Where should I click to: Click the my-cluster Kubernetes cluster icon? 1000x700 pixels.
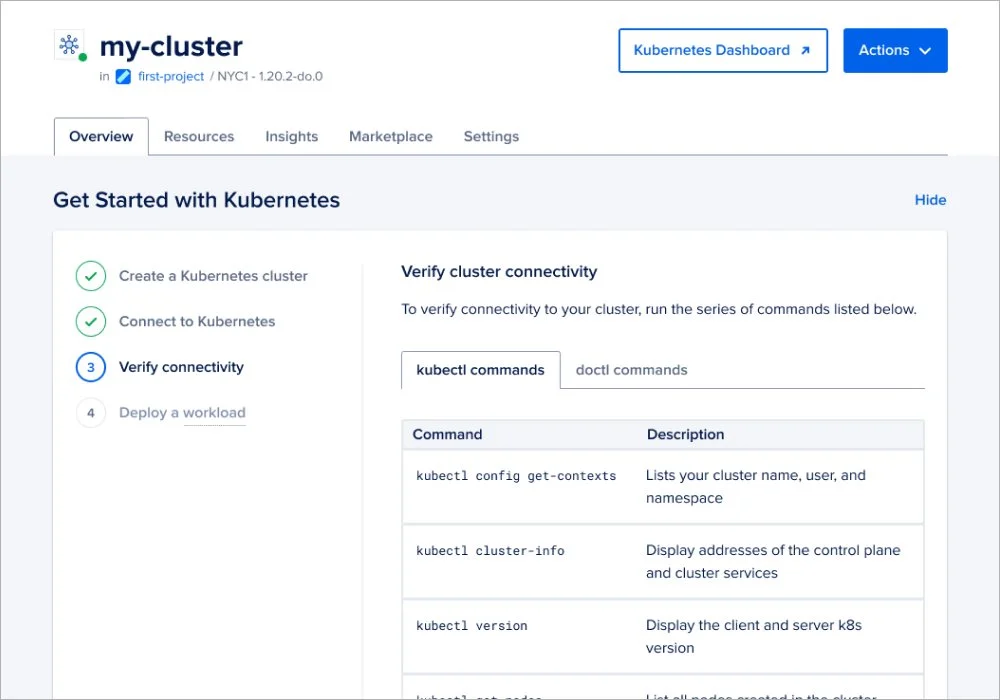point(70,45)
